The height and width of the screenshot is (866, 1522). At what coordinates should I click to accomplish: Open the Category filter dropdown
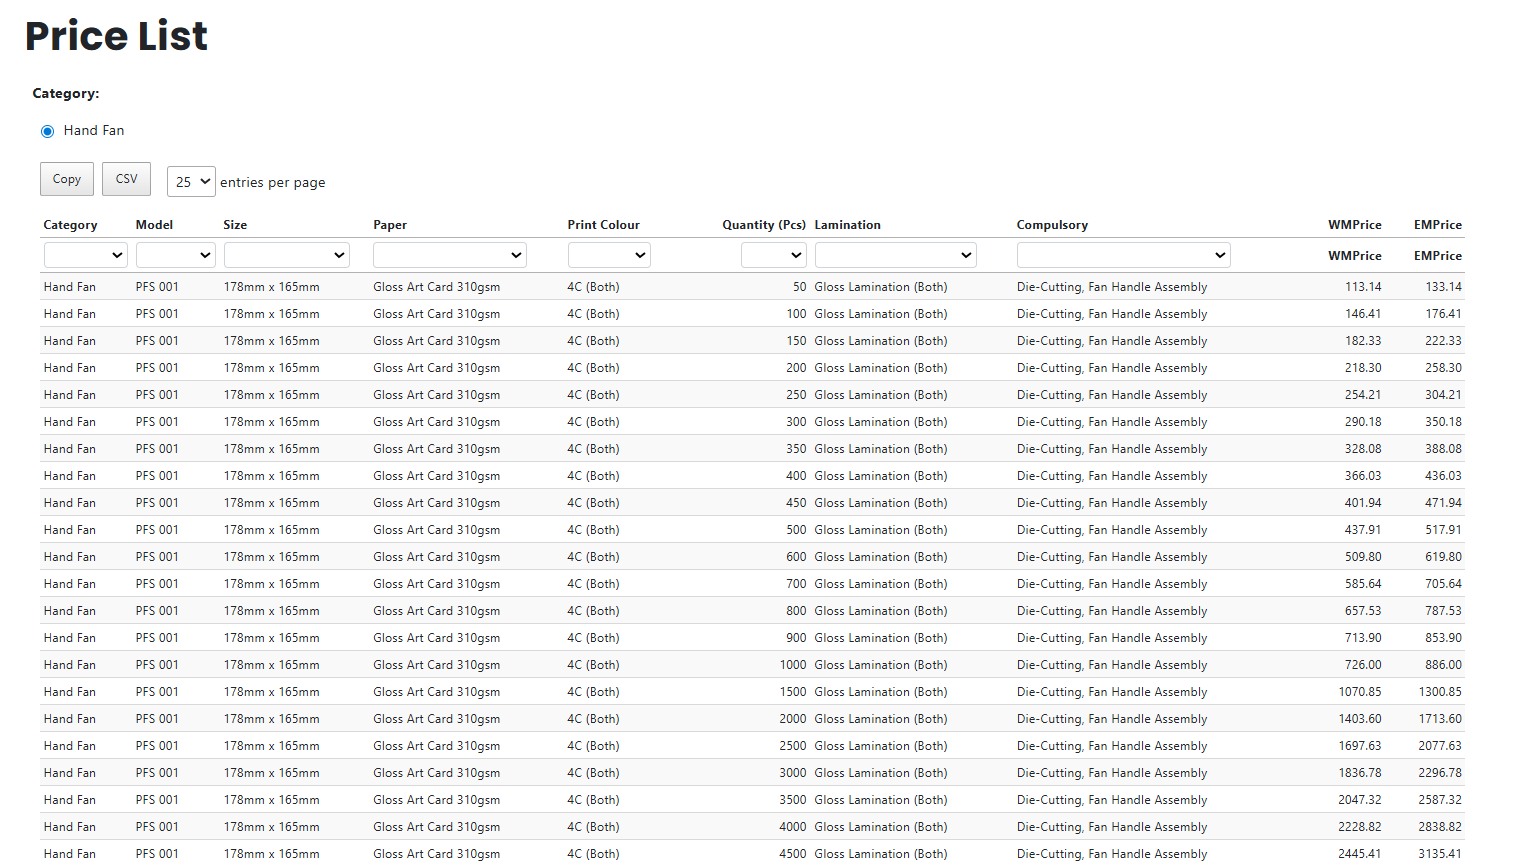click(85, 256)
